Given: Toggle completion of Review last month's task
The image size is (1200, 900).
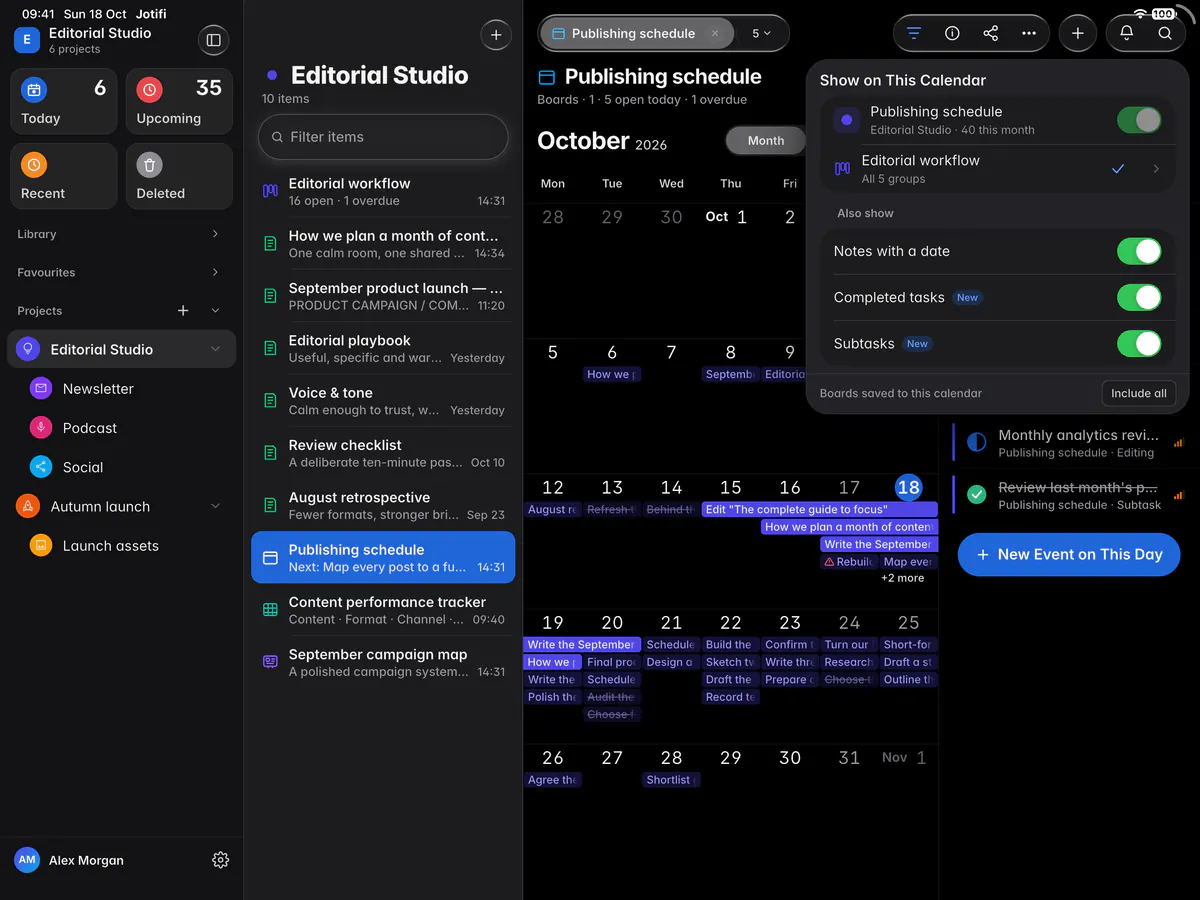Looking at the screenshot, I should [x=978, y=494].
